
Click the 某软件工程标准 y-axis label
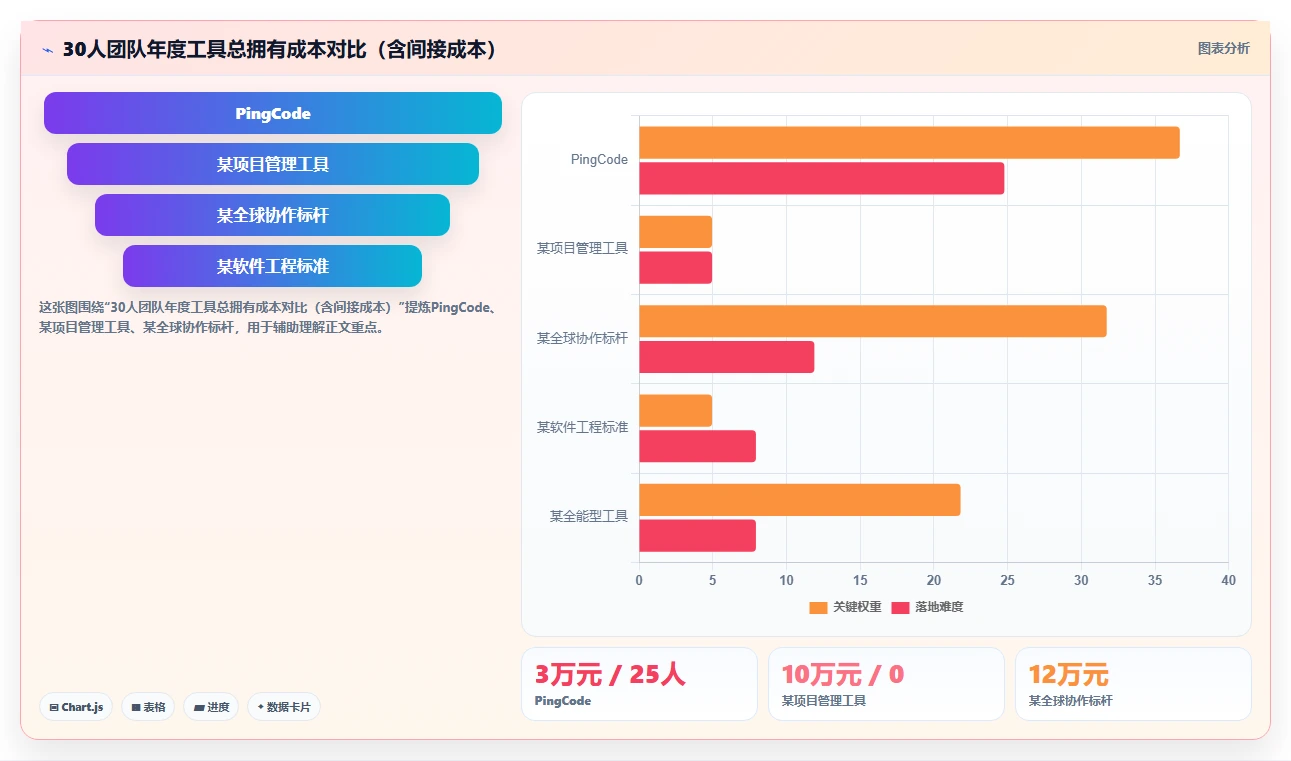coord(582,428)
